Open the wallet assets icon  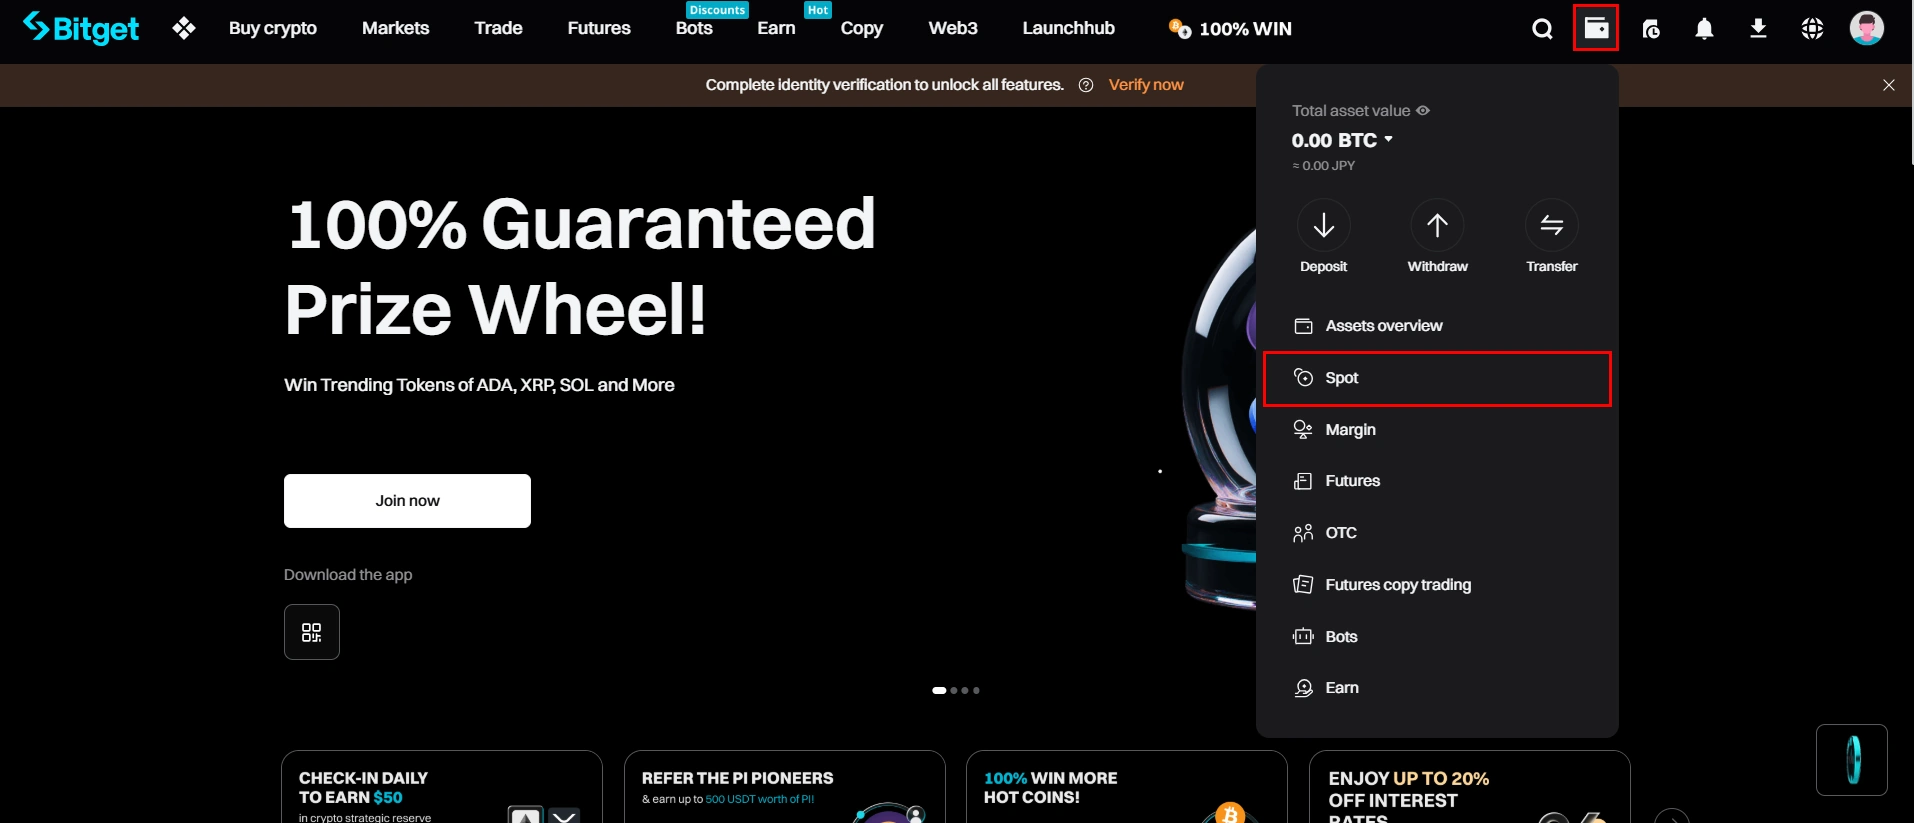[1596, 28]
